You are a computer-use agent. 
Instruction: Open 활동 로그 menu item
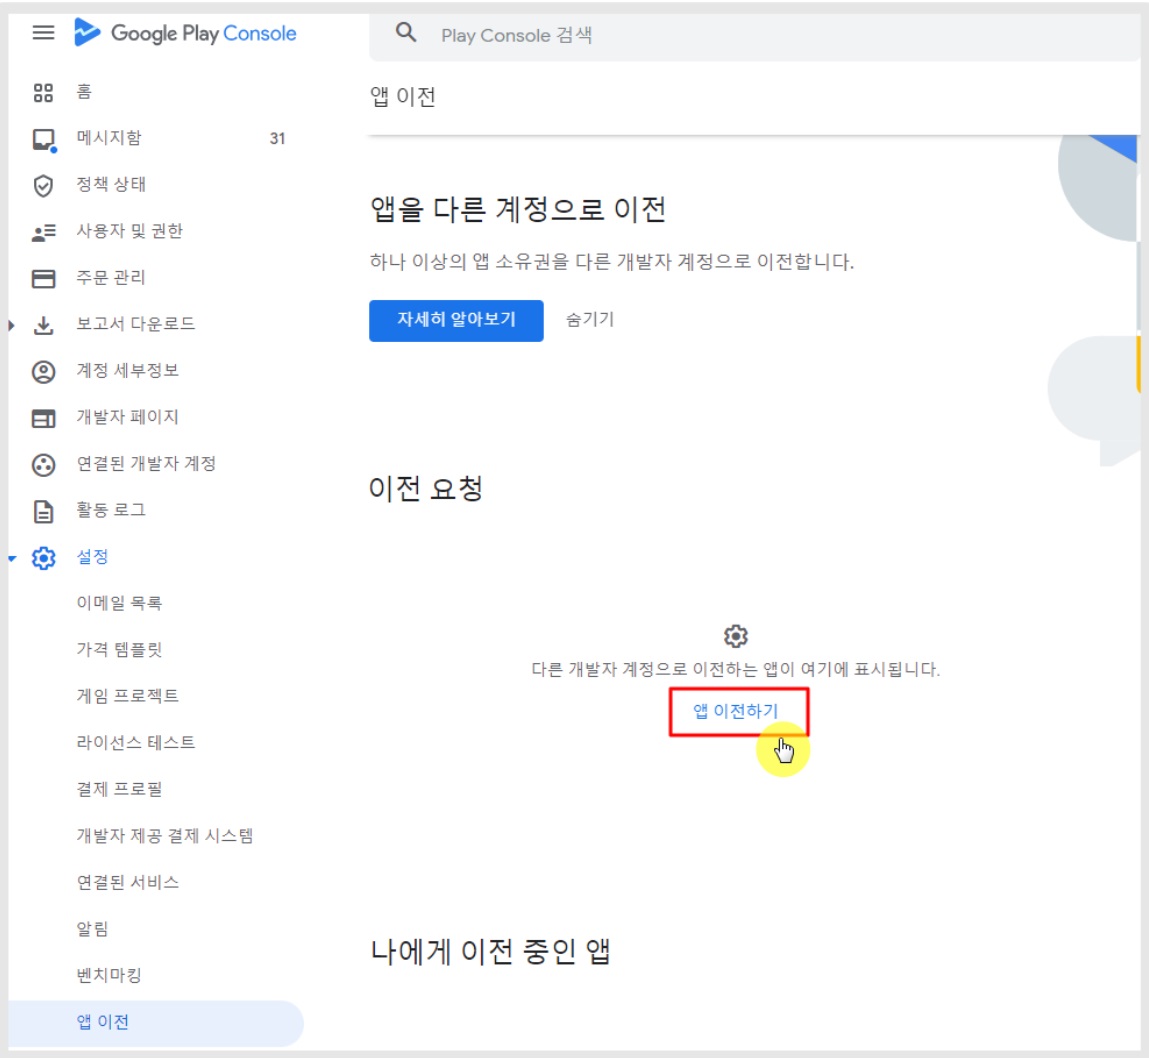[x=111, y=509]
